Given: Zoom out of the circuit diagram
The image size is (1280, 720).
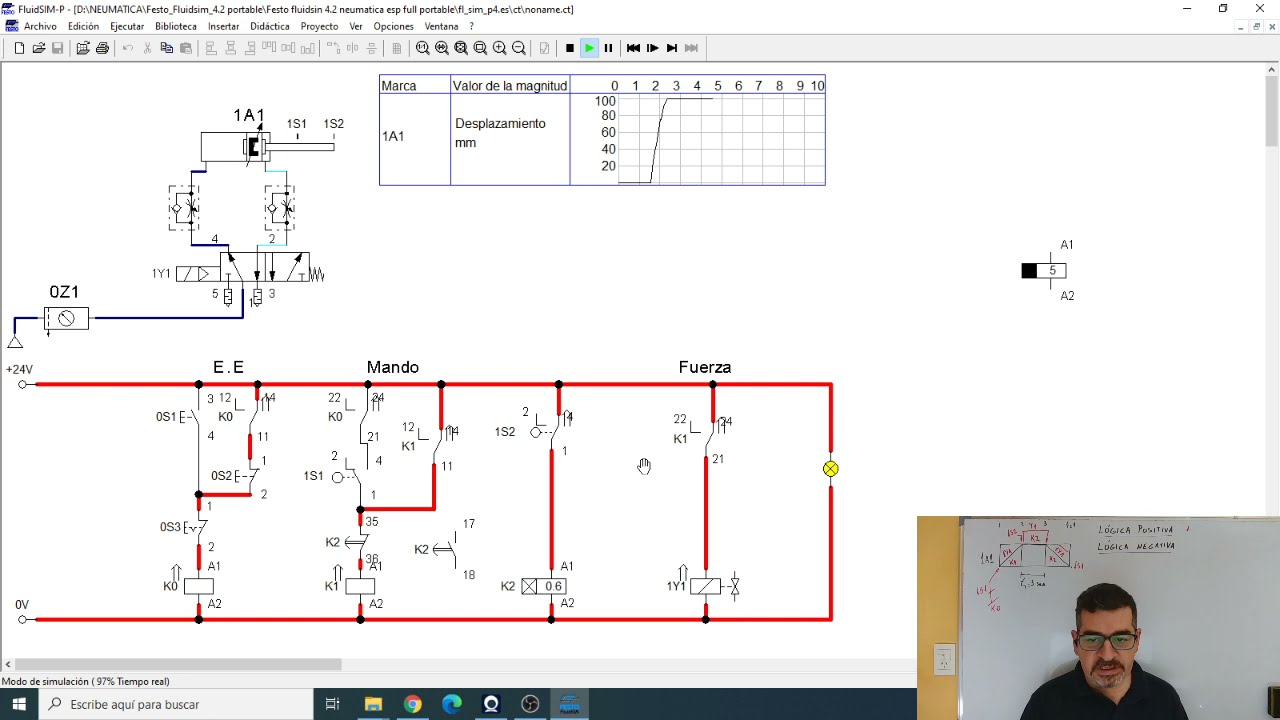Looking at the screenshot, I should 519,48.
